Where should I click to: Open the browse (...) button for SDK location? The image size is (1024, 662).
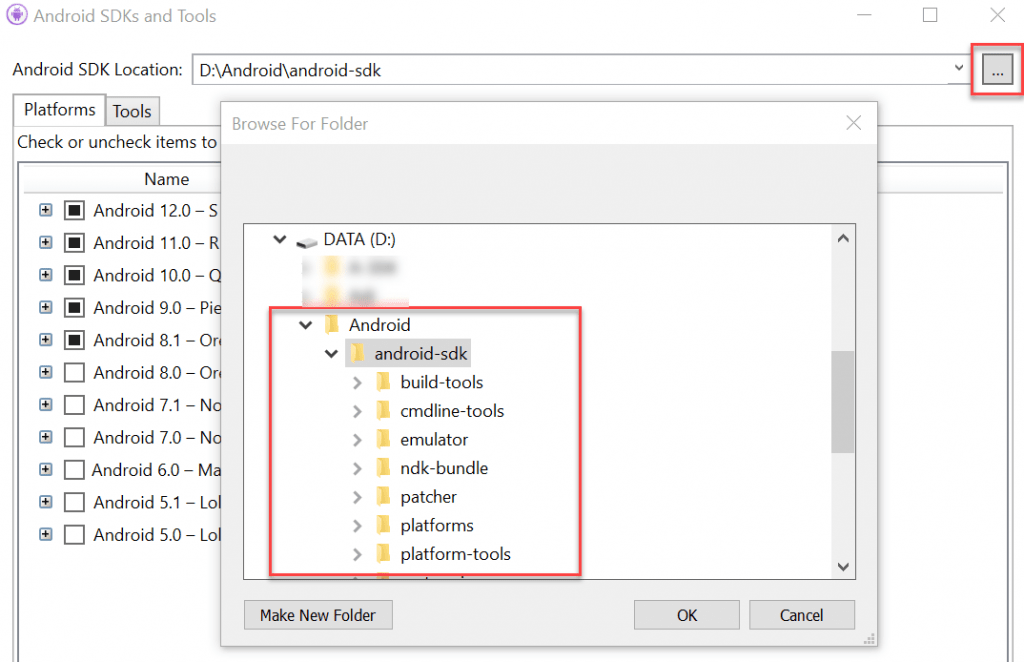coord(997,69)
